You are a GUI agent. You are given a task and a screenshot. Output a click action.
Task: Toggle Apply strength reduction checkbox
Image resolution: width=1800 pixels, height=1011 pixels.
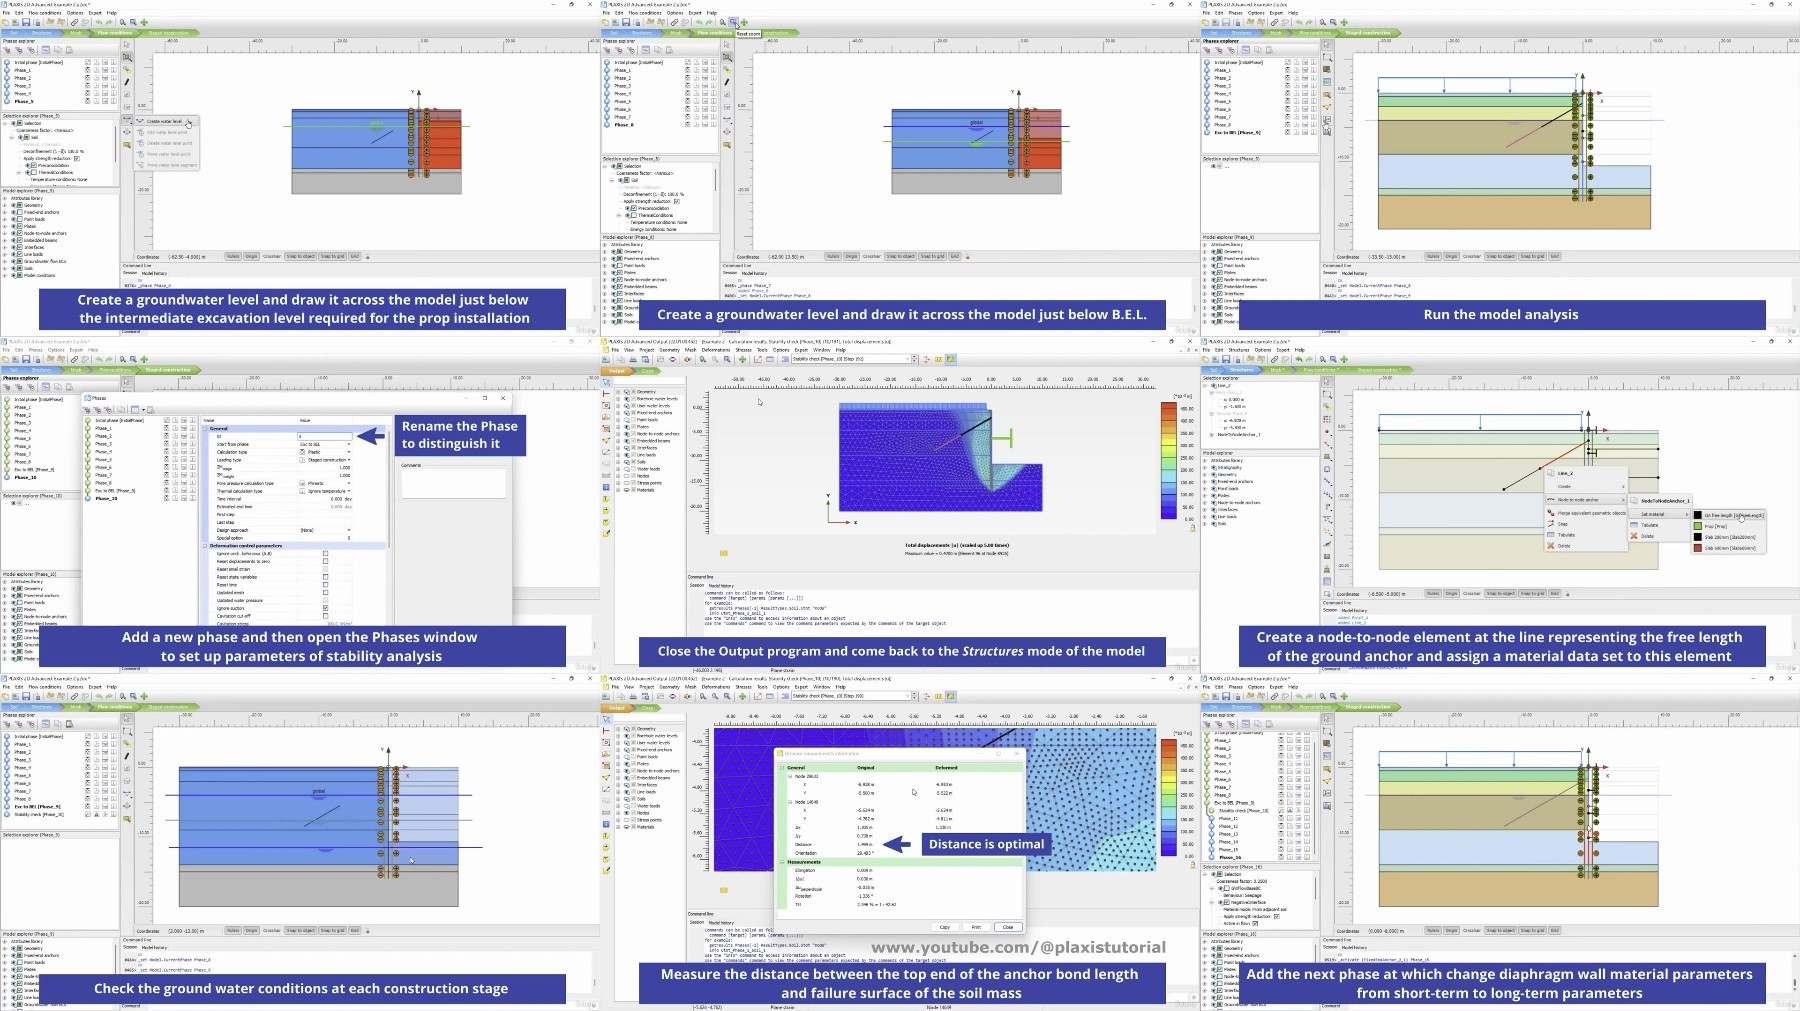[77, 158]
